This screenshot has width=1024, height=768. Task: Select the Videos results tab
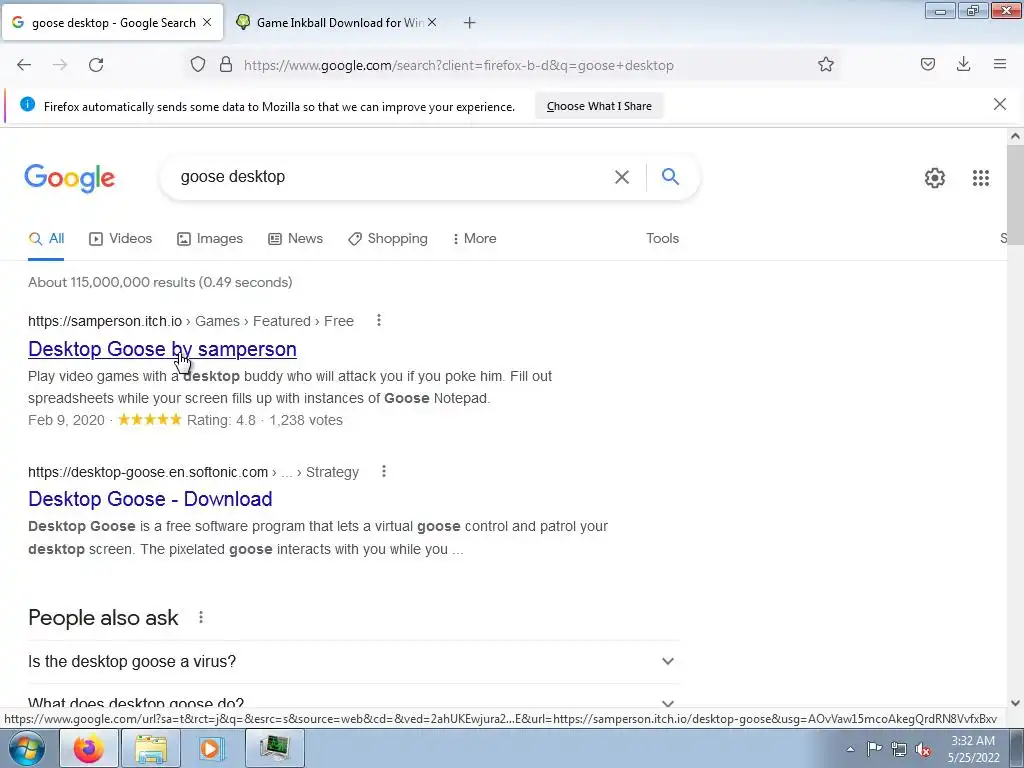point(121,238)
